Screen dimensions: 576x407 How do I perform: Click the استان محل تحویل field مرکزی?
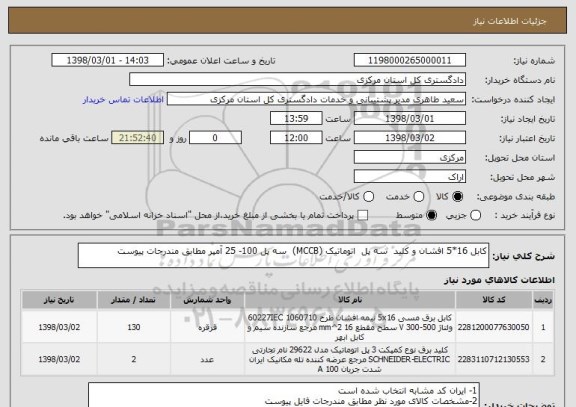410,158
